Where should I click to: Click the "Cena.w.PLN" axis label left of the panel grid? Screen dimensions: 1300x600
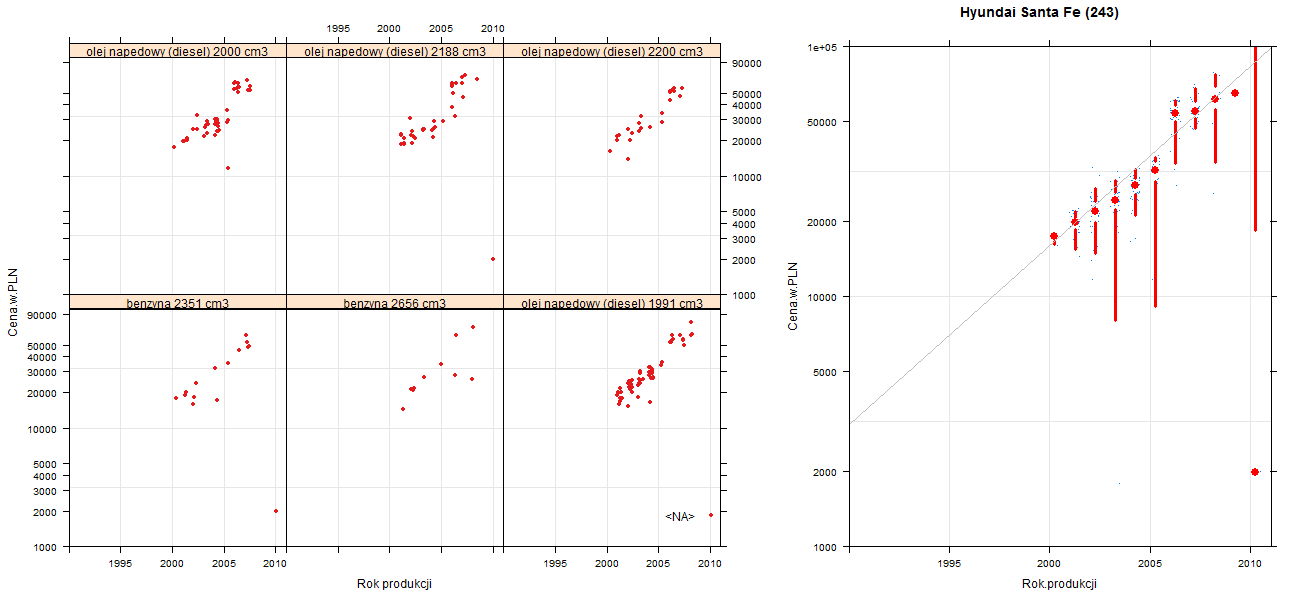[x=13, y=304]
